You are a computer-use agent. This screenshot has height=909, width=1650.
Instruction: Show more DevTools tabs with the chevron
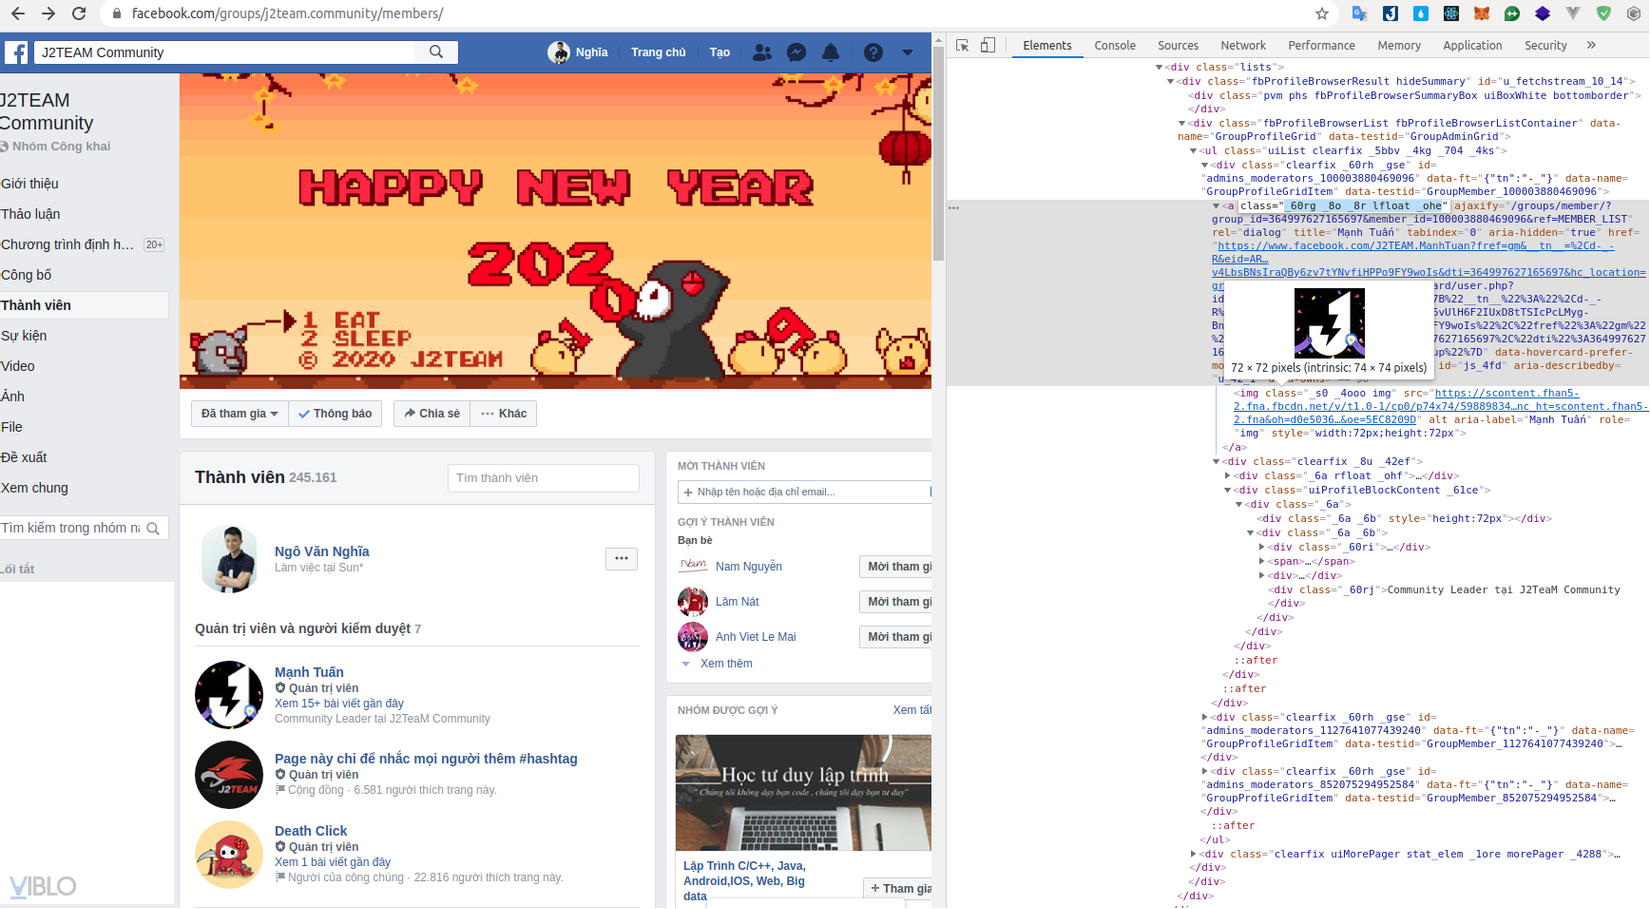1591,46
